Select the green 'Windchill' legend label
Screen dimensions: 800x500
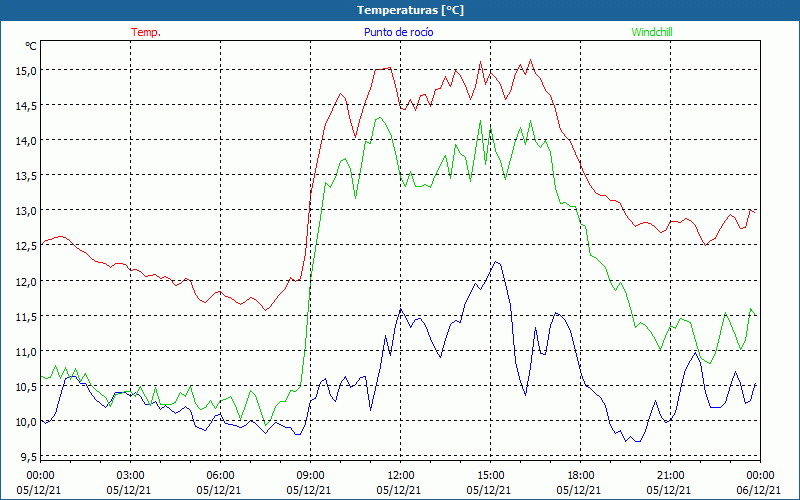[x=652, y=32]
